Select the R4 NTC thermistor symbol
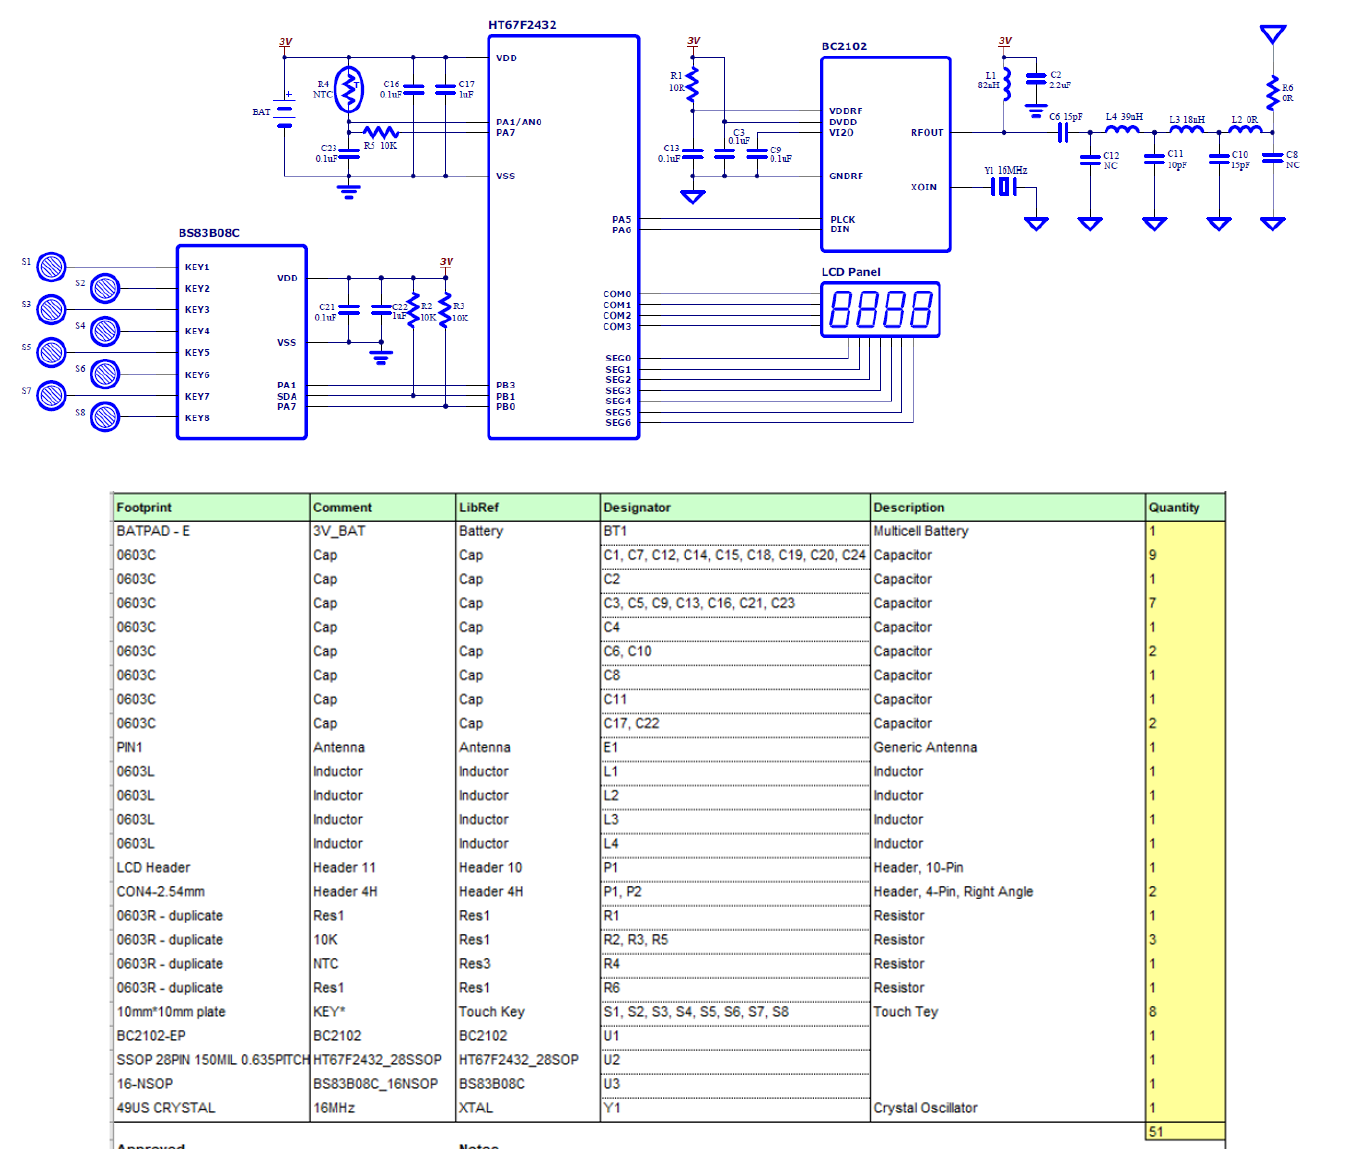 coord(348,90)
